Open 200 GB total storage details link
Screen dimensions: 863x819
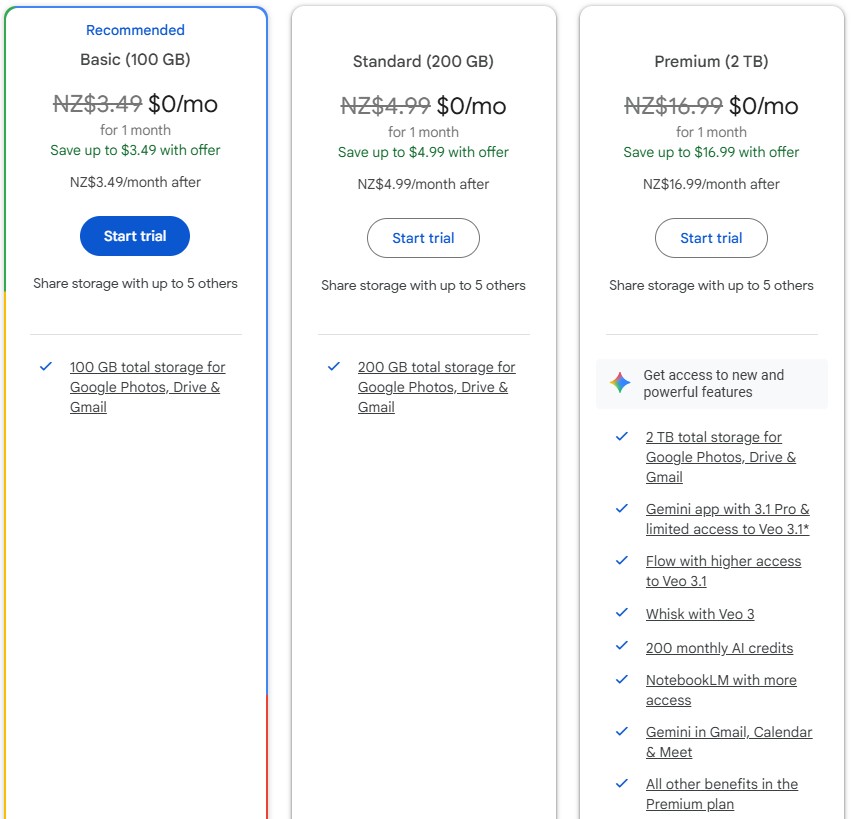click(434, 387)
